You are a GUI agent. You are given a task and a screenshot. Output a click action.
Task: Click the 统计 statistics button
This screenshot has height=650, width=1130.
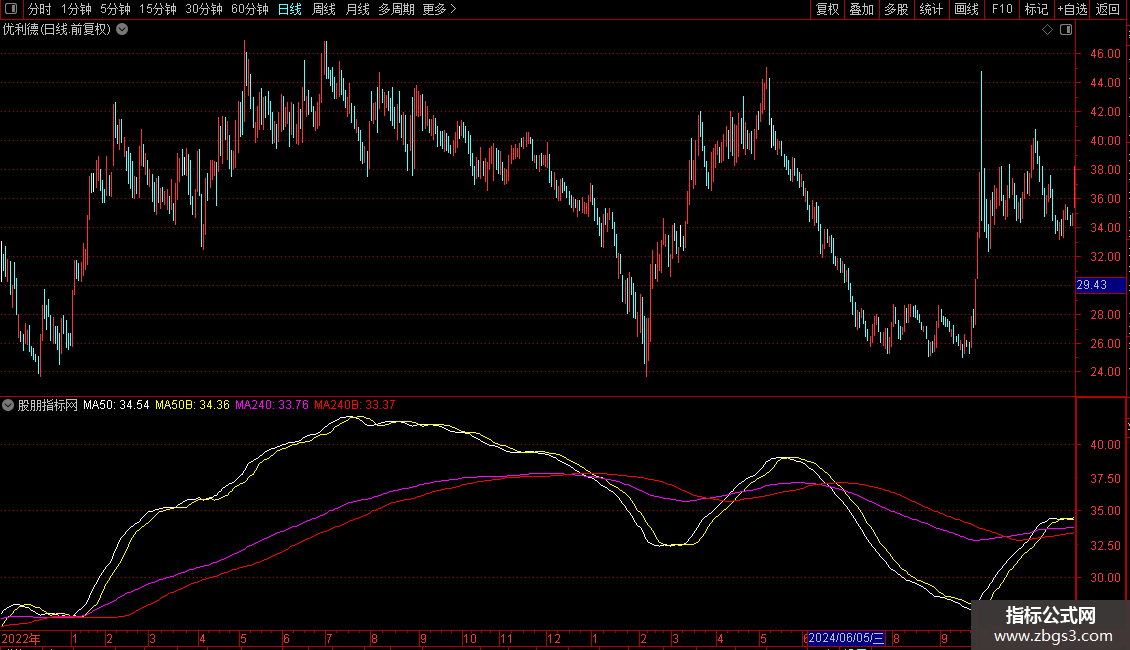coord(931,9)
